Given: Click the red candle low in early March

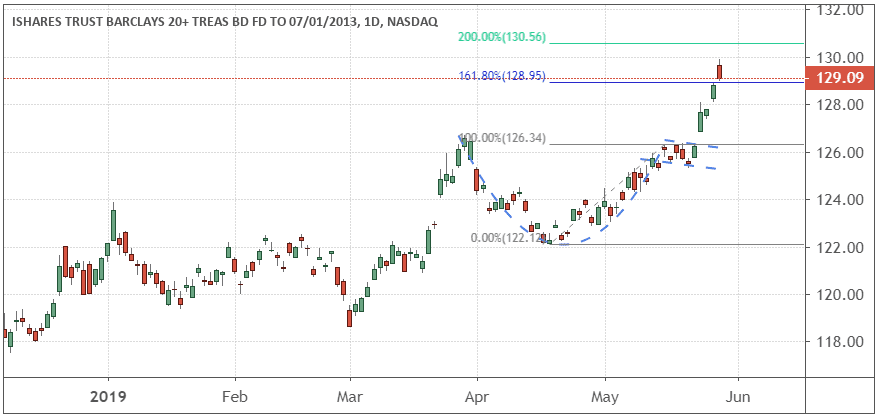Looking at the screenshot, I should [x=349, y=318].
